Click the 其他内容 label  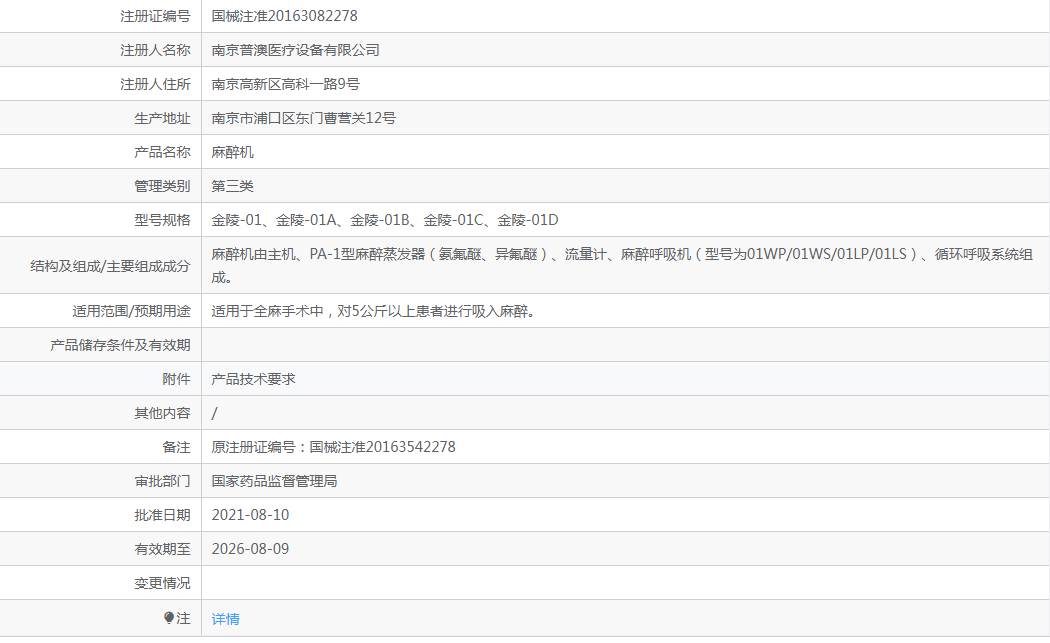pos(163,413)
